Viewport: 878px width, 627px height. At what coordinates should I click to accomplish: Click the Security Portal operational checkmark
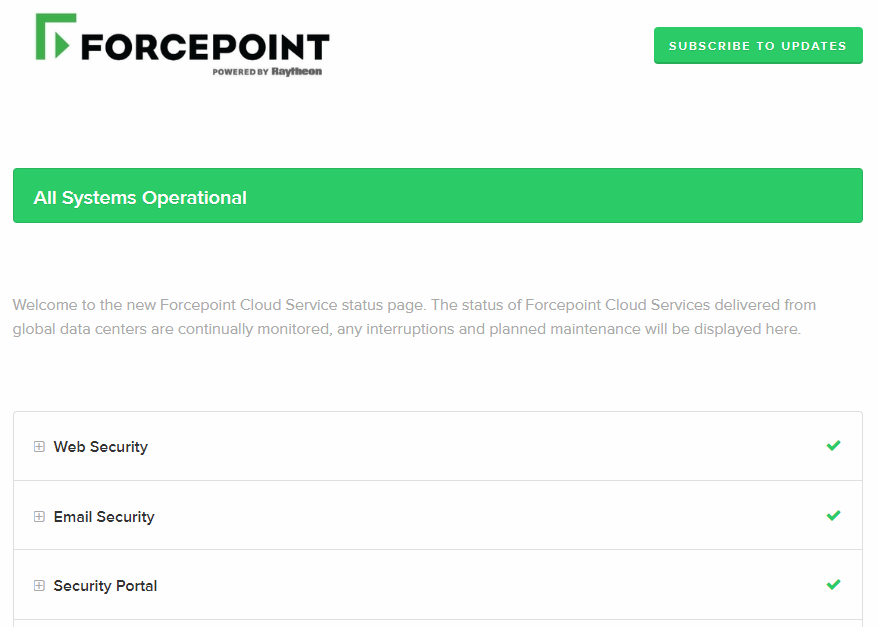coord(833,584)
